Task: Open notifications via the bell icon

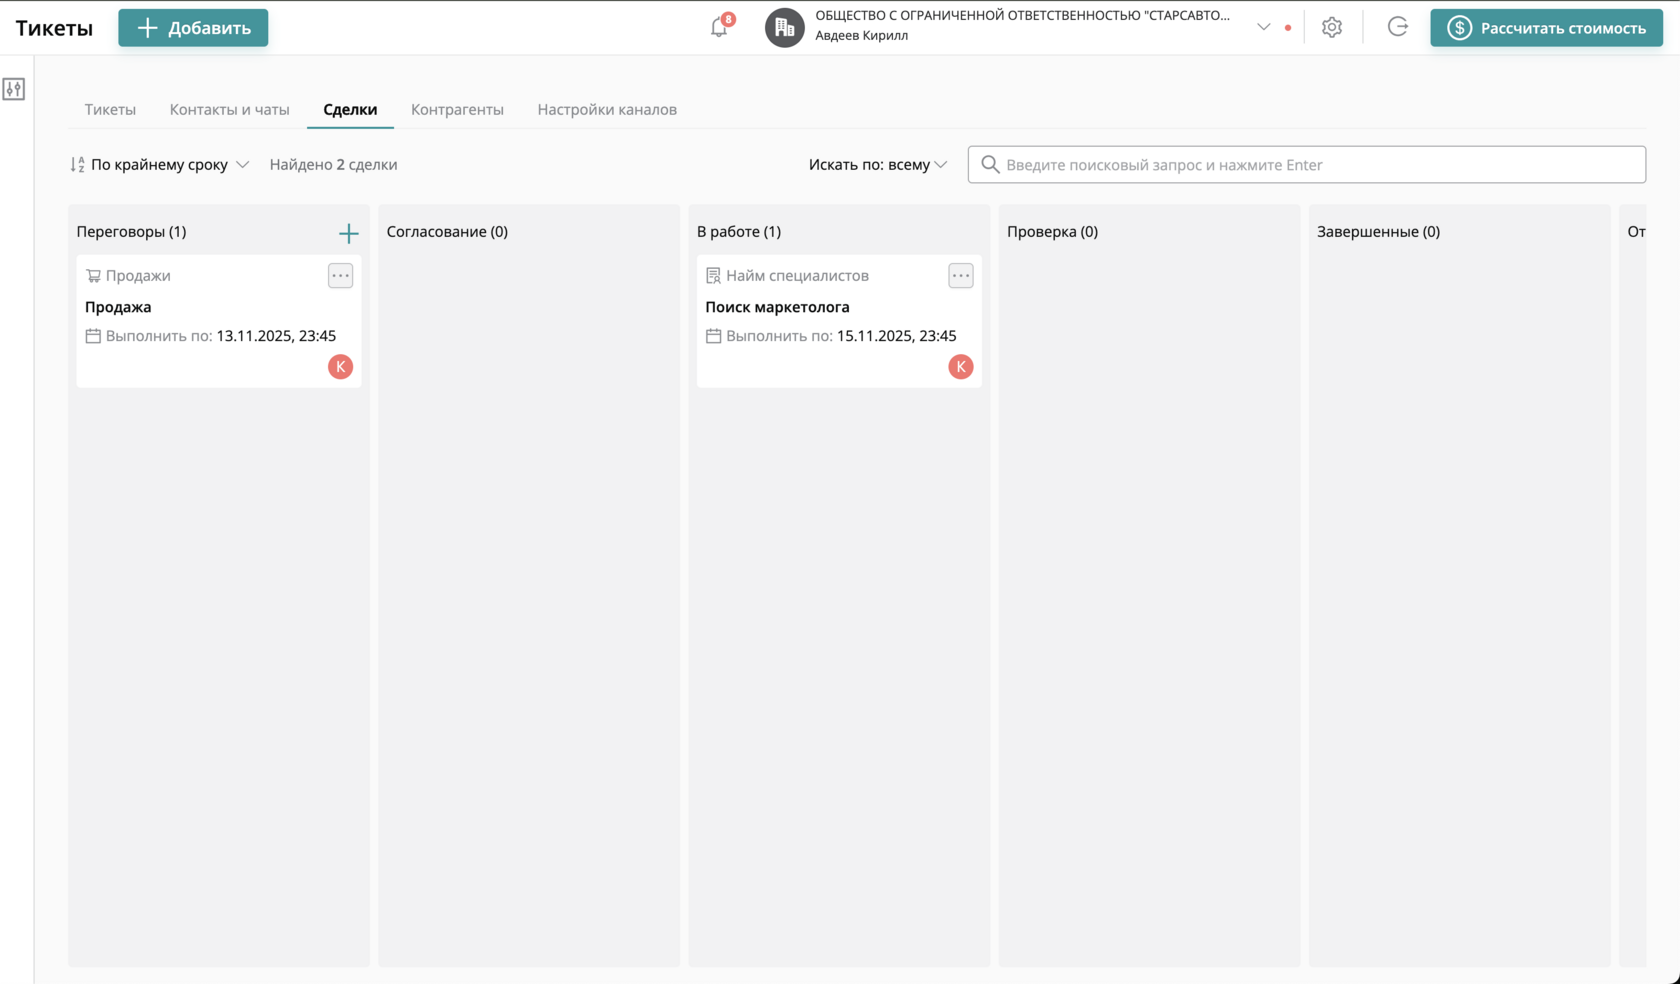Action: coord(718,27)
